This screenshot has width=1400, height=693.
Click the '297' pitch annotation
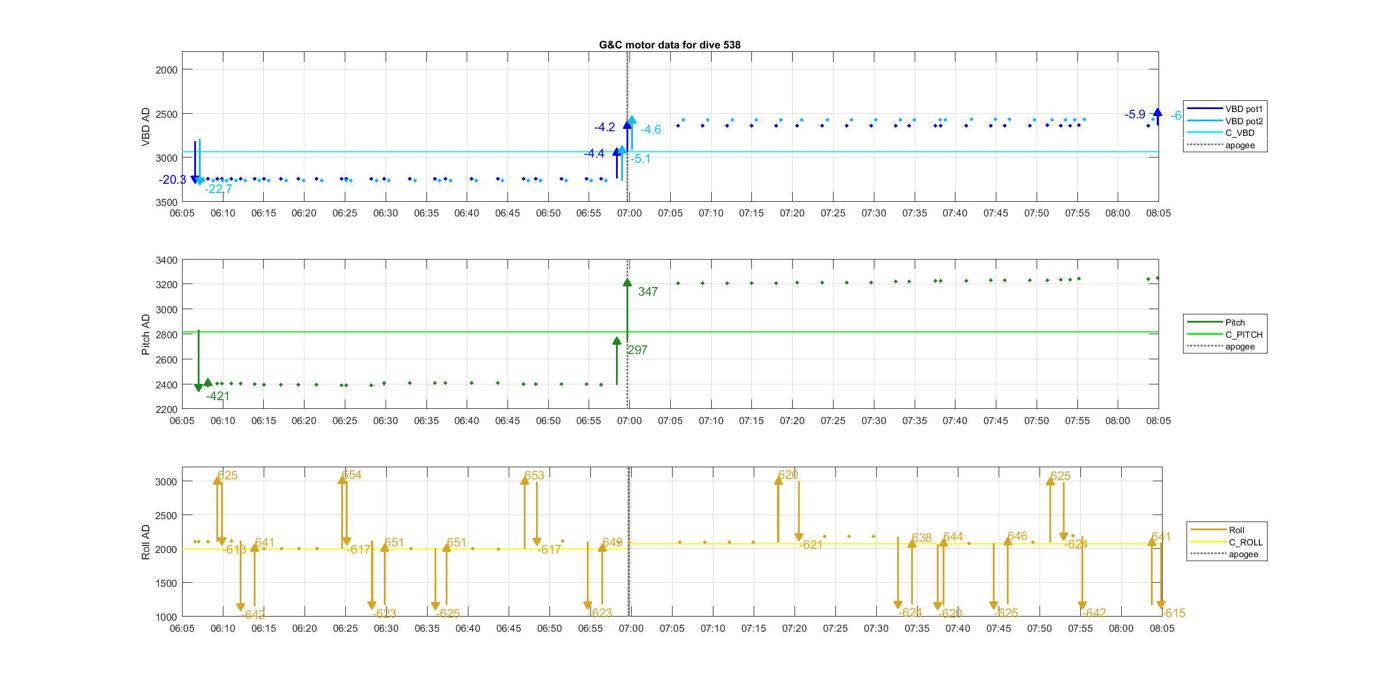637,350
